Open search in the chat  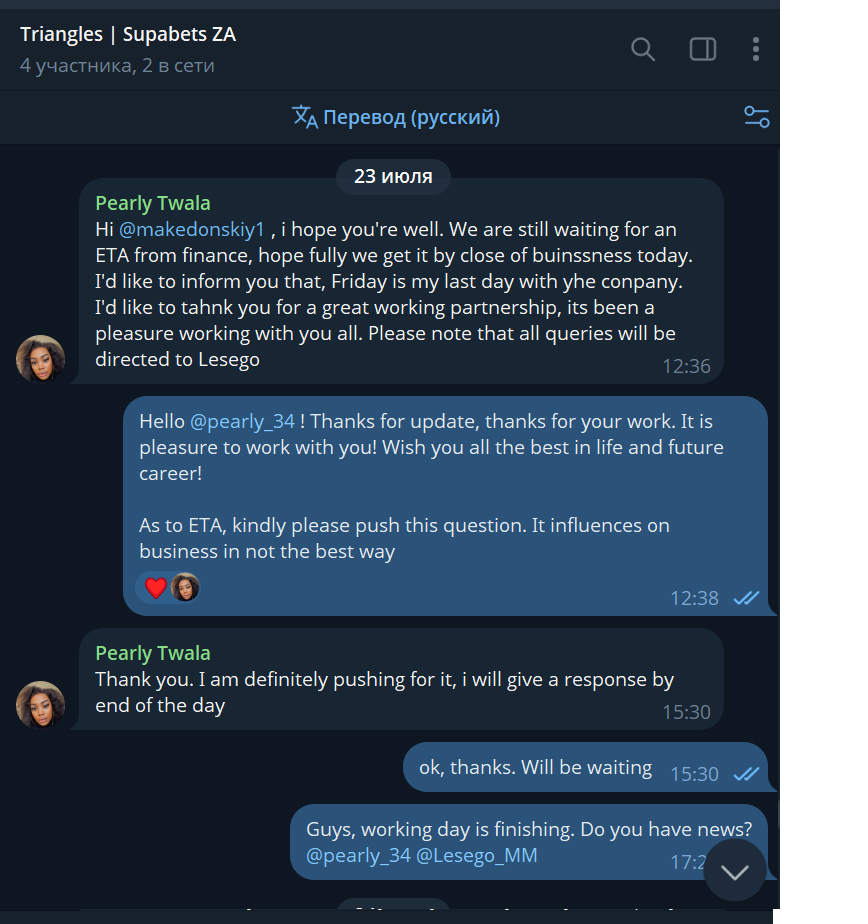click(643, 49)
